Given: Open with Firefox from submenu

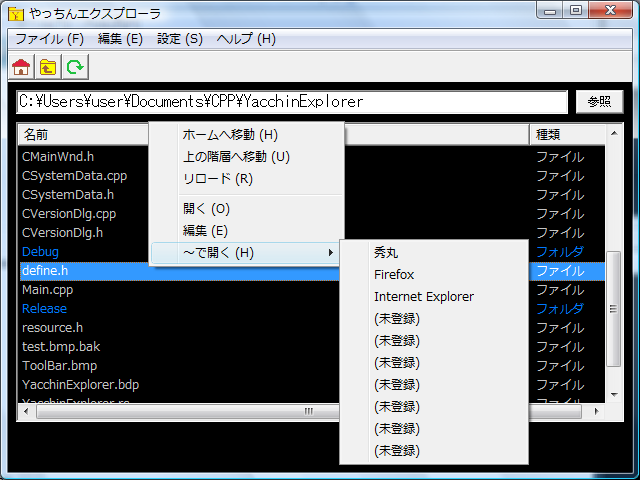Looking at the screenshot, I should pos(394,275).
